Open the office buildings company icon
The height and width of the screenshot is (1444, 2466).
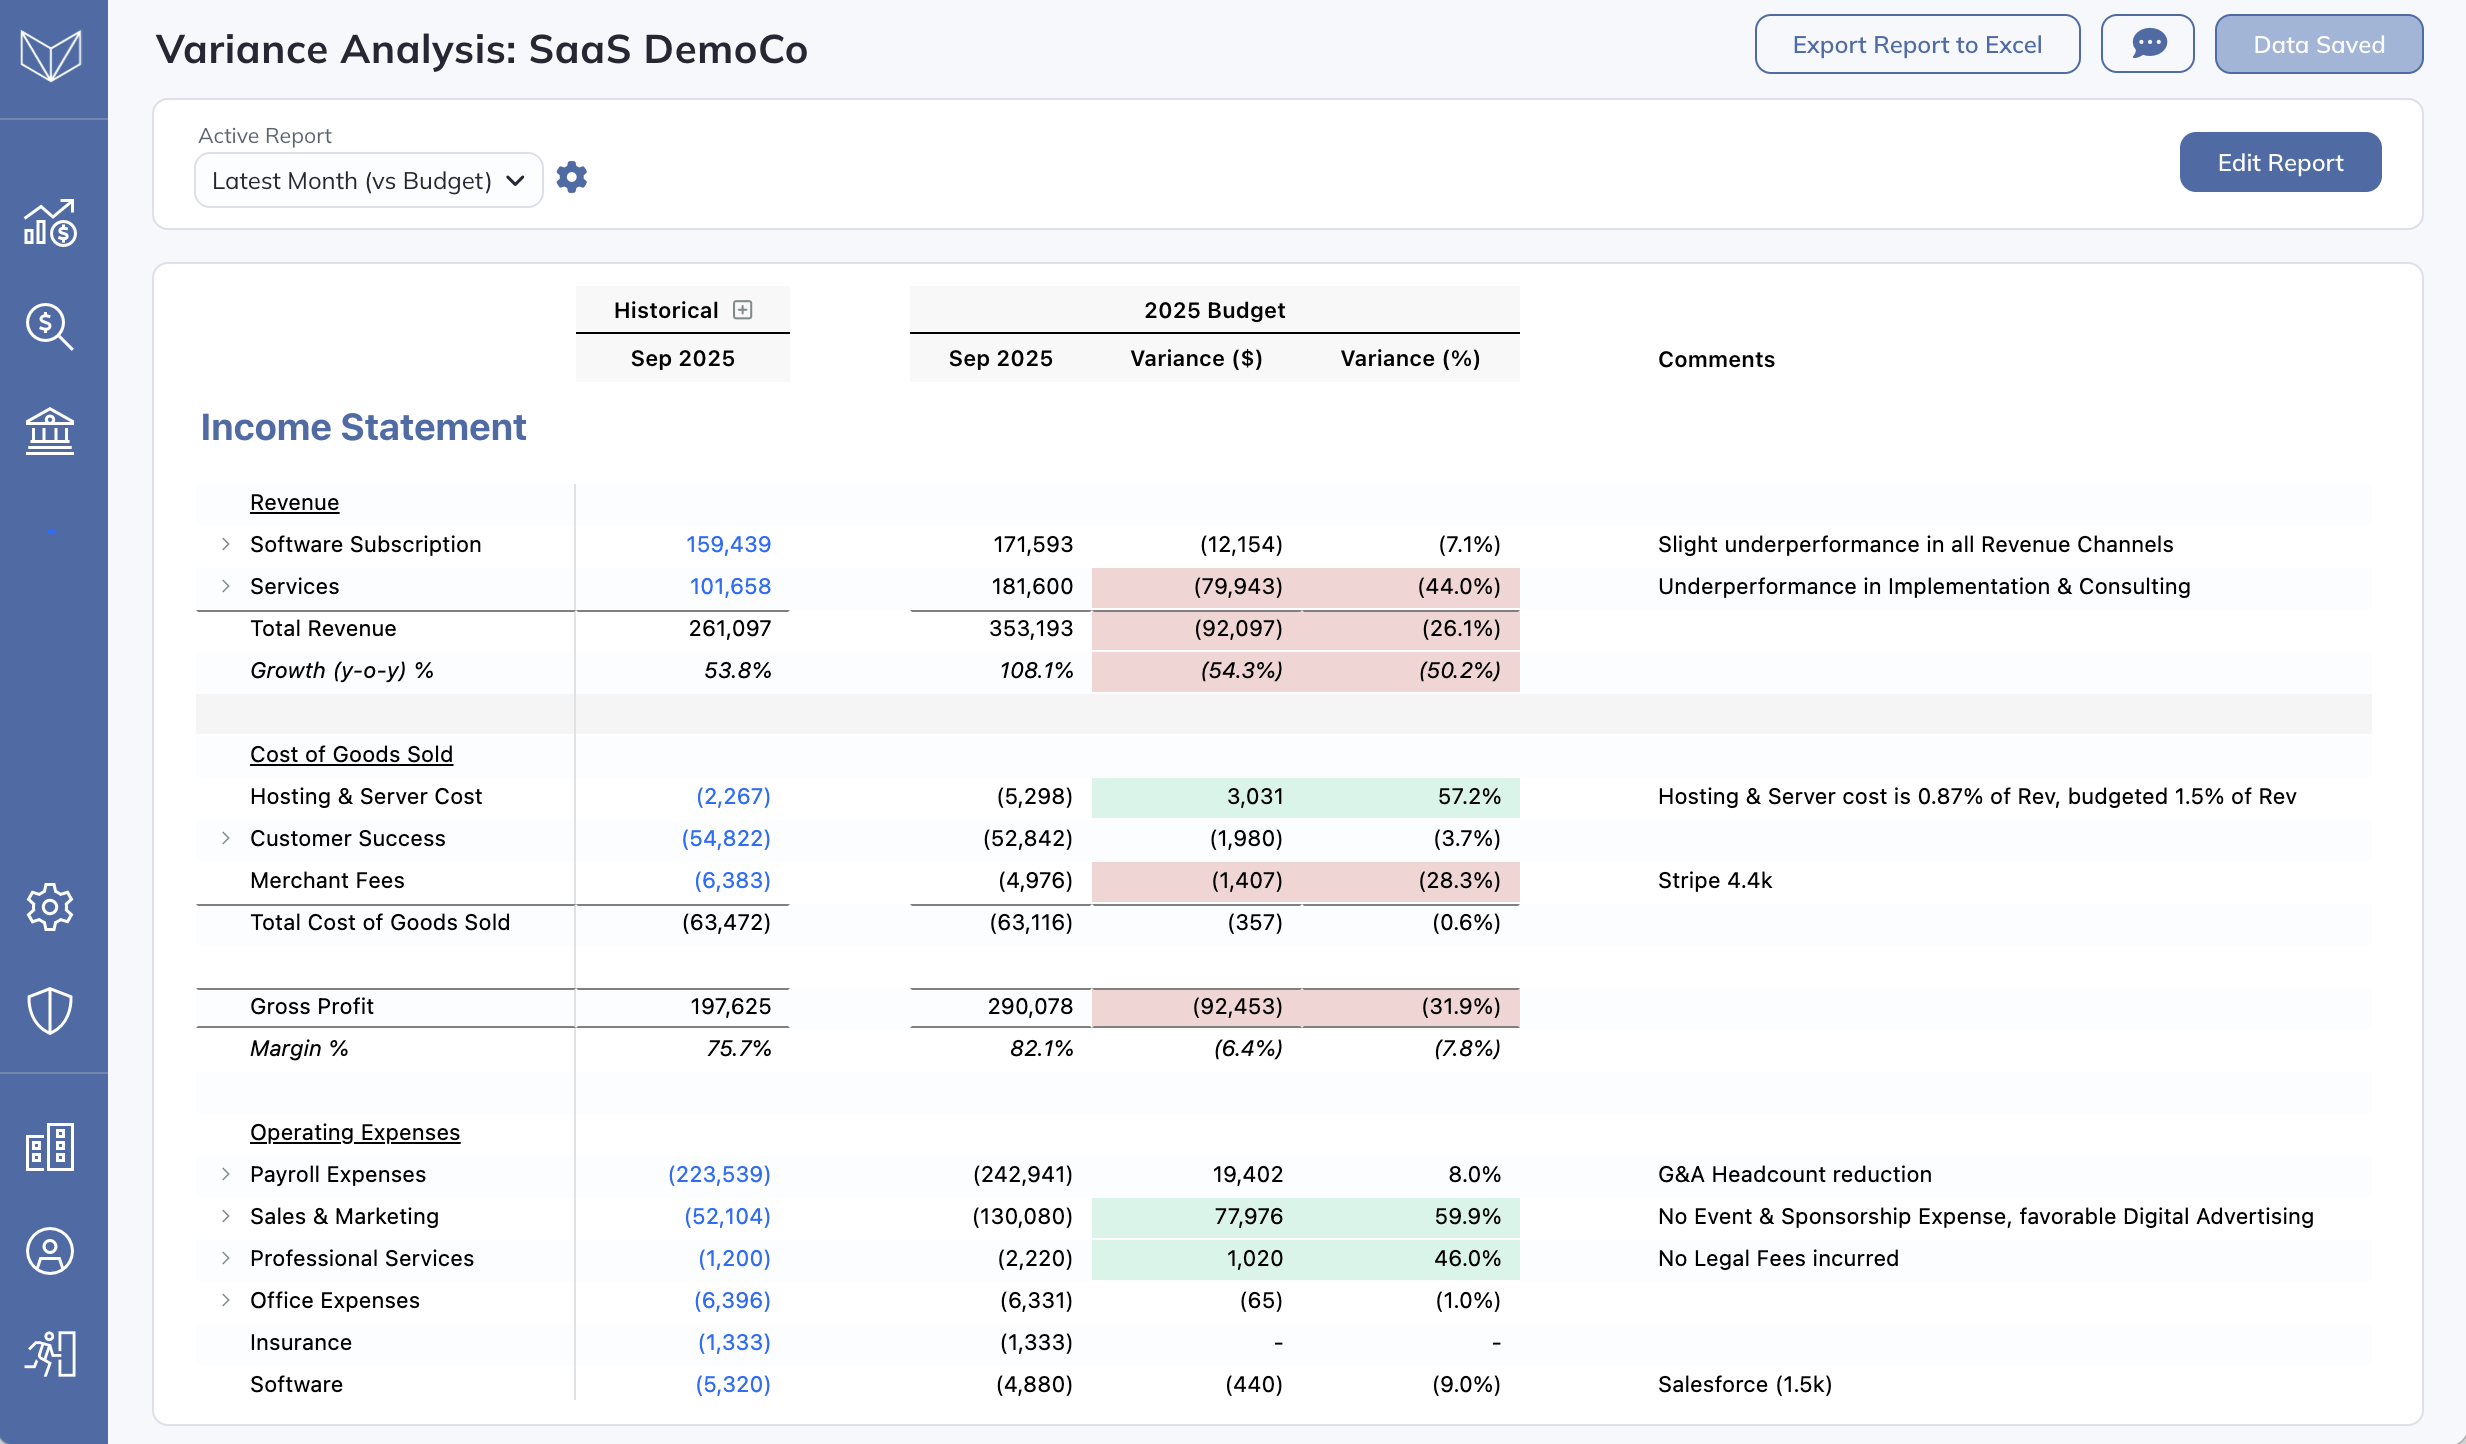pos(50,1147)
